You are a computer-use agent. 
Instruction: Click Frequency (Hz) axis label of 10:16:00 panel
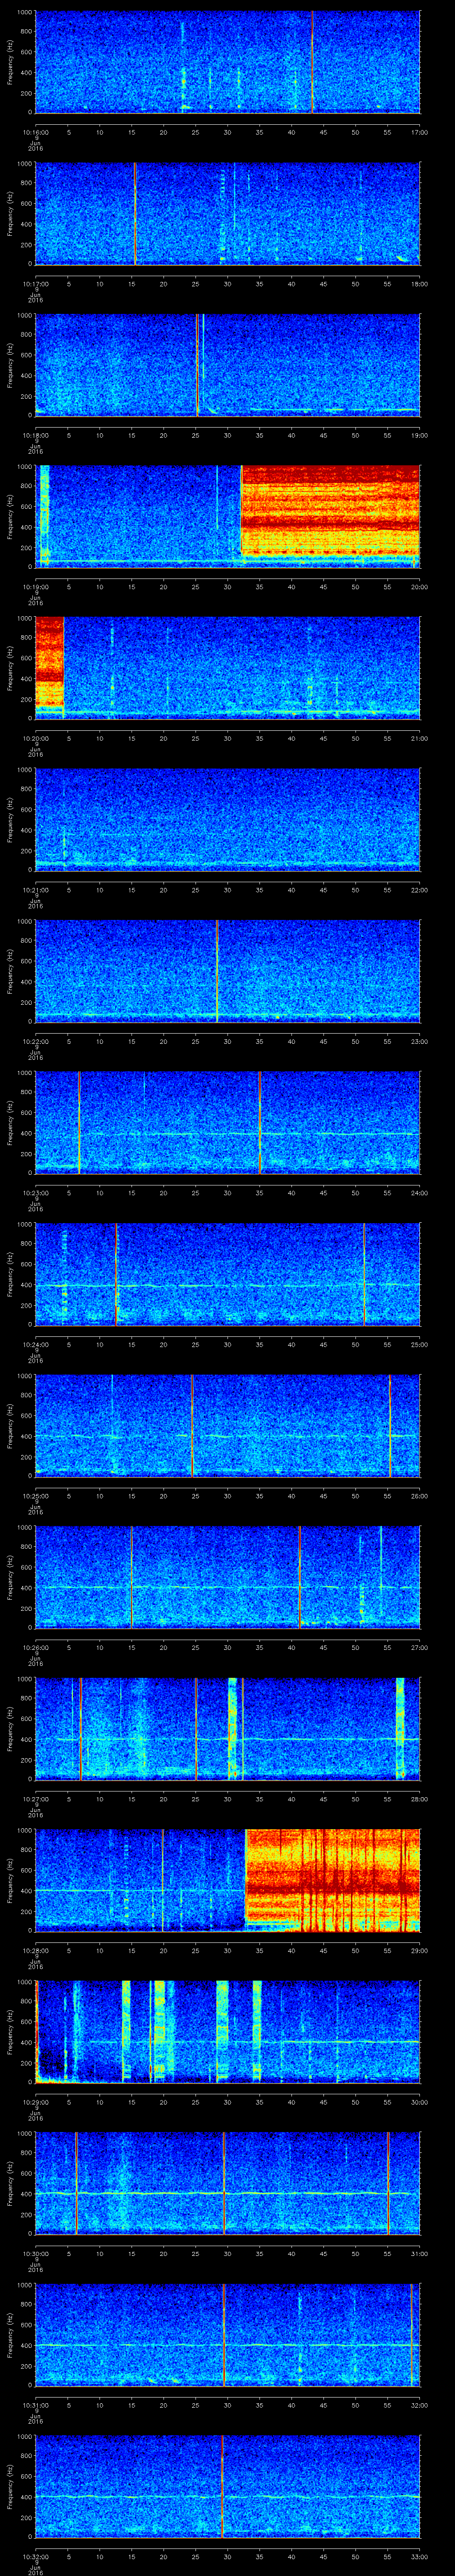point(10,62)
